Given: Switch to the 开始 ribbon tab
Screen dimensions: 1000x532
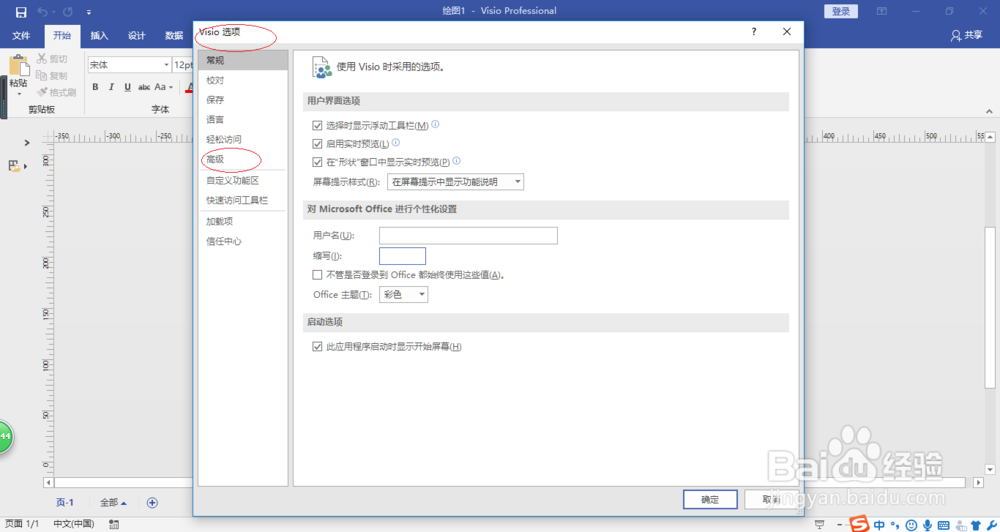Looking at the screenshot, I should [62, 36].
